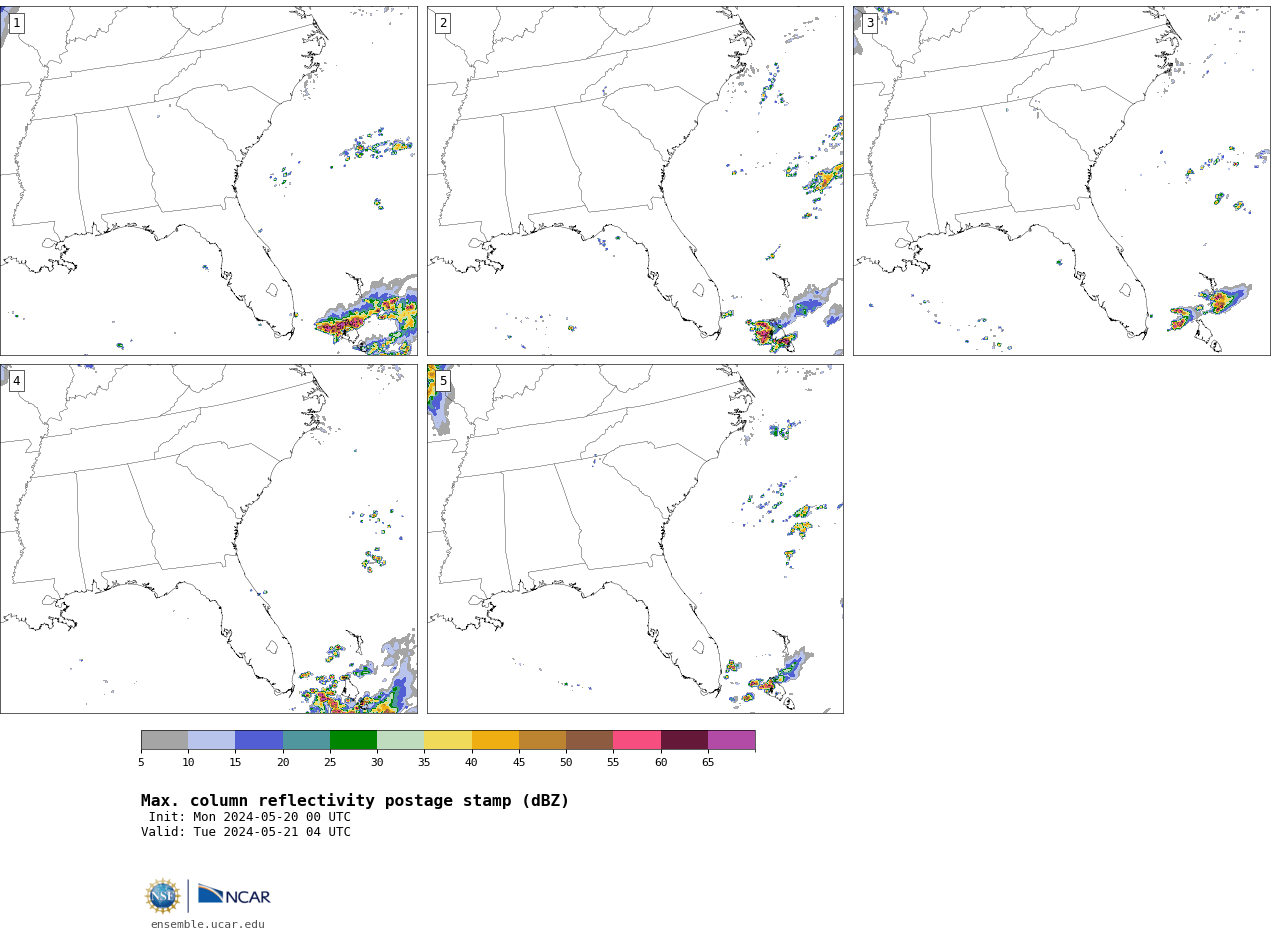Click the colorbar tick label 55
The height and width of the screenshot is (936, 1280).
click(x=613, y=763)
